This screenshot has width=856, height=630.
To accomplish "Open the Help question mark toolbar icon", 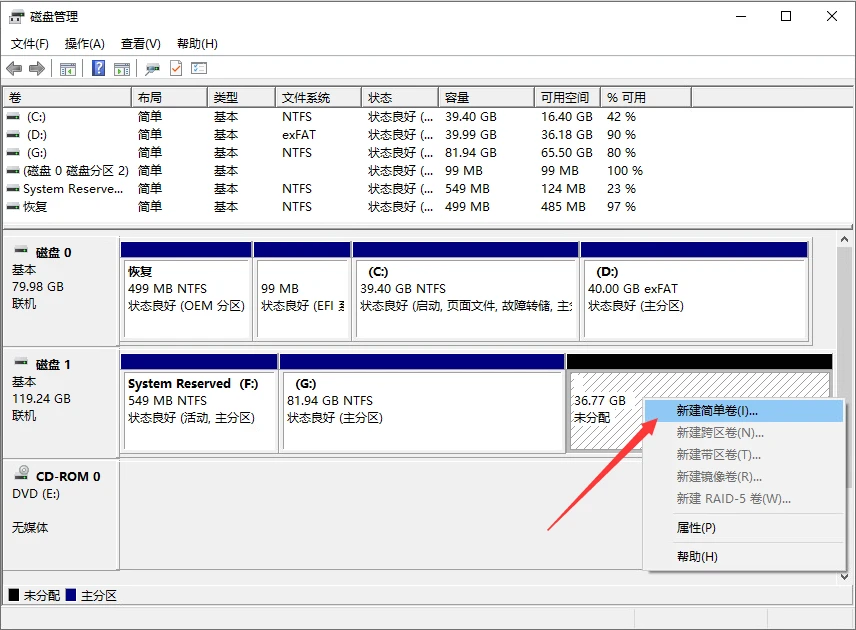I will point(97,68).
